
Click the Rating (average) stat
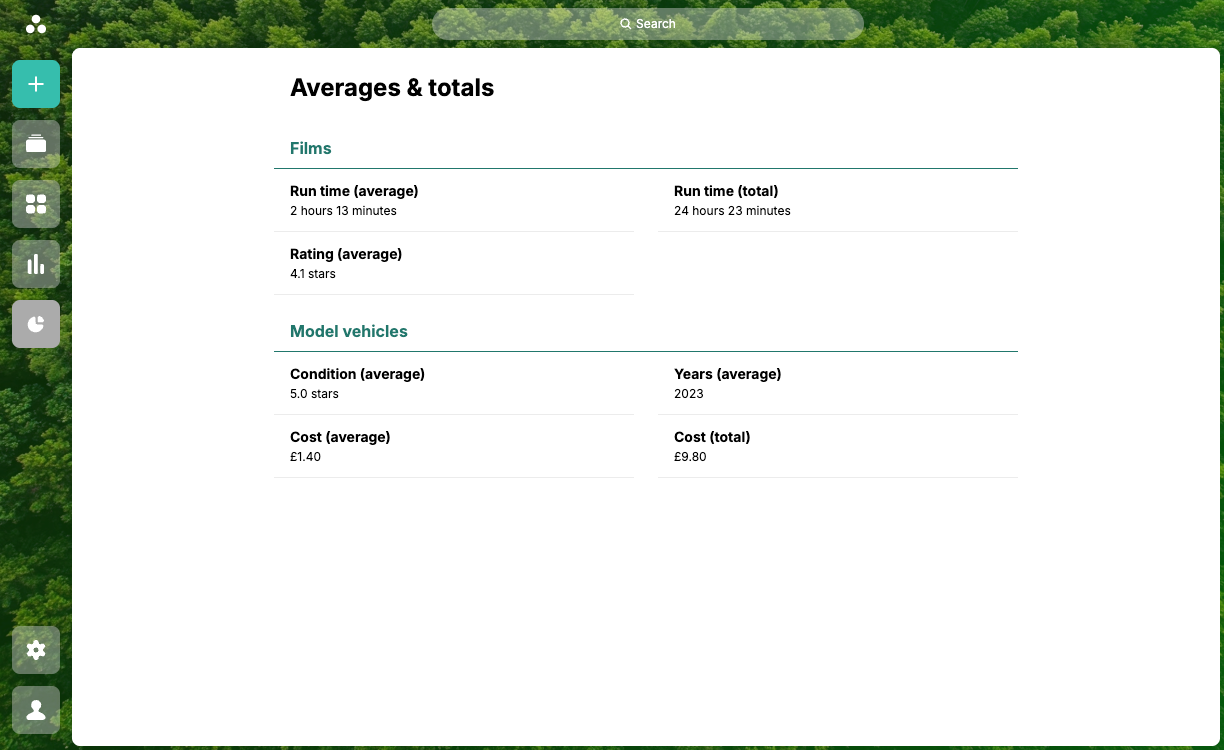[x=346, y=263]
